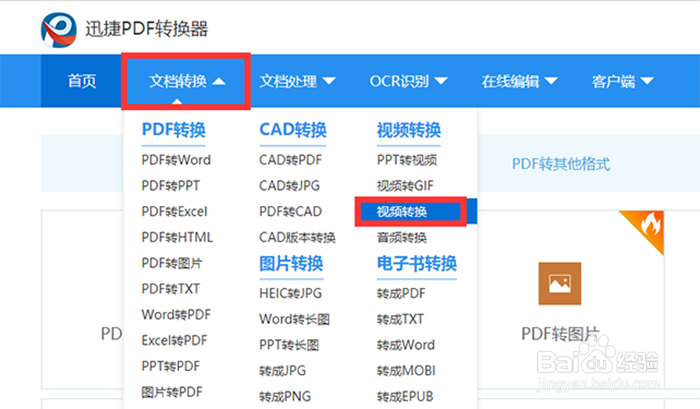Viewport: 700px width, 409px height.
Task: Choose ebook 转成TXT option
Action: (x=400, y=319)
